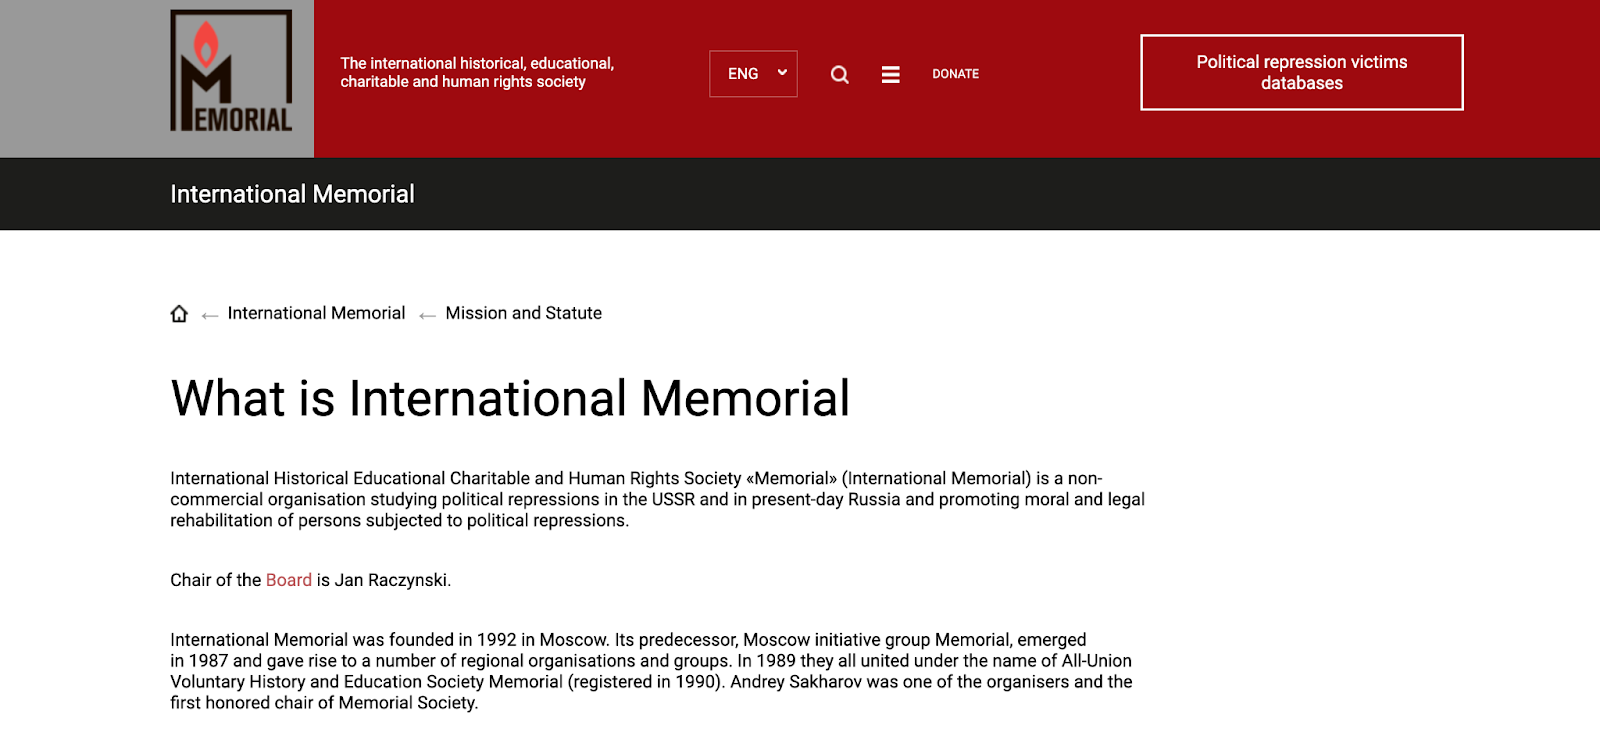Open the search magnifier icon
Screen dimensions: 1600x743
[840, 74]
